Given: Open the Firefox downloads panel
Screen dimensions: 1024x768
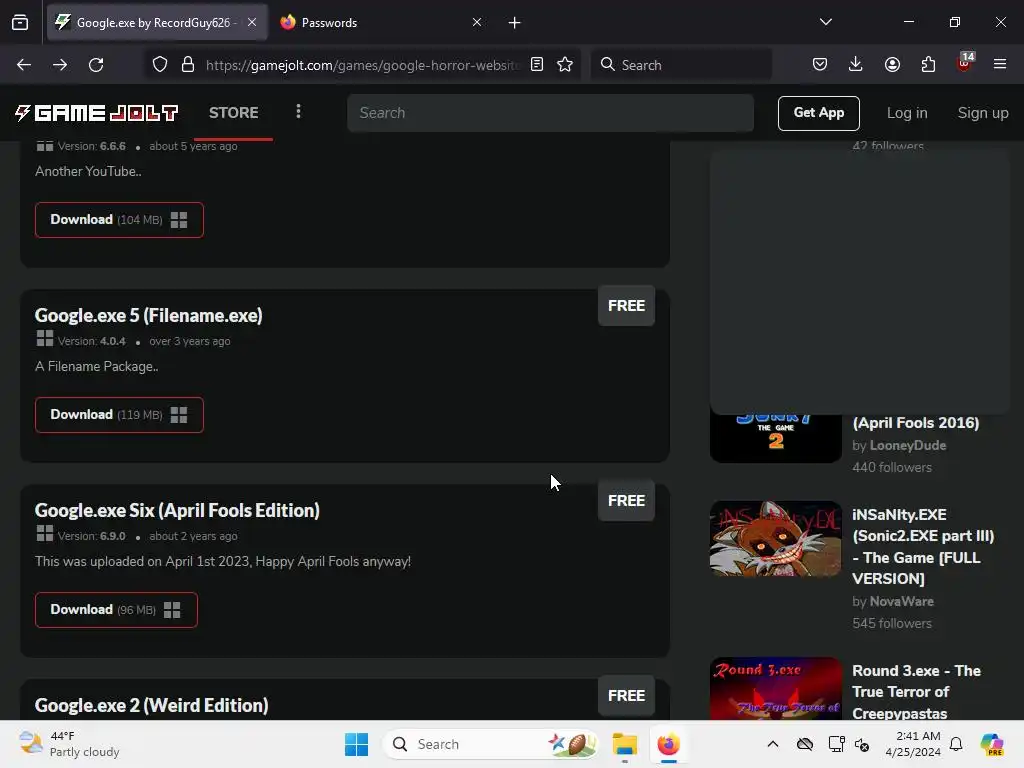Looking at the screenshot, I should pyautogui.click(x=856, y=65).
